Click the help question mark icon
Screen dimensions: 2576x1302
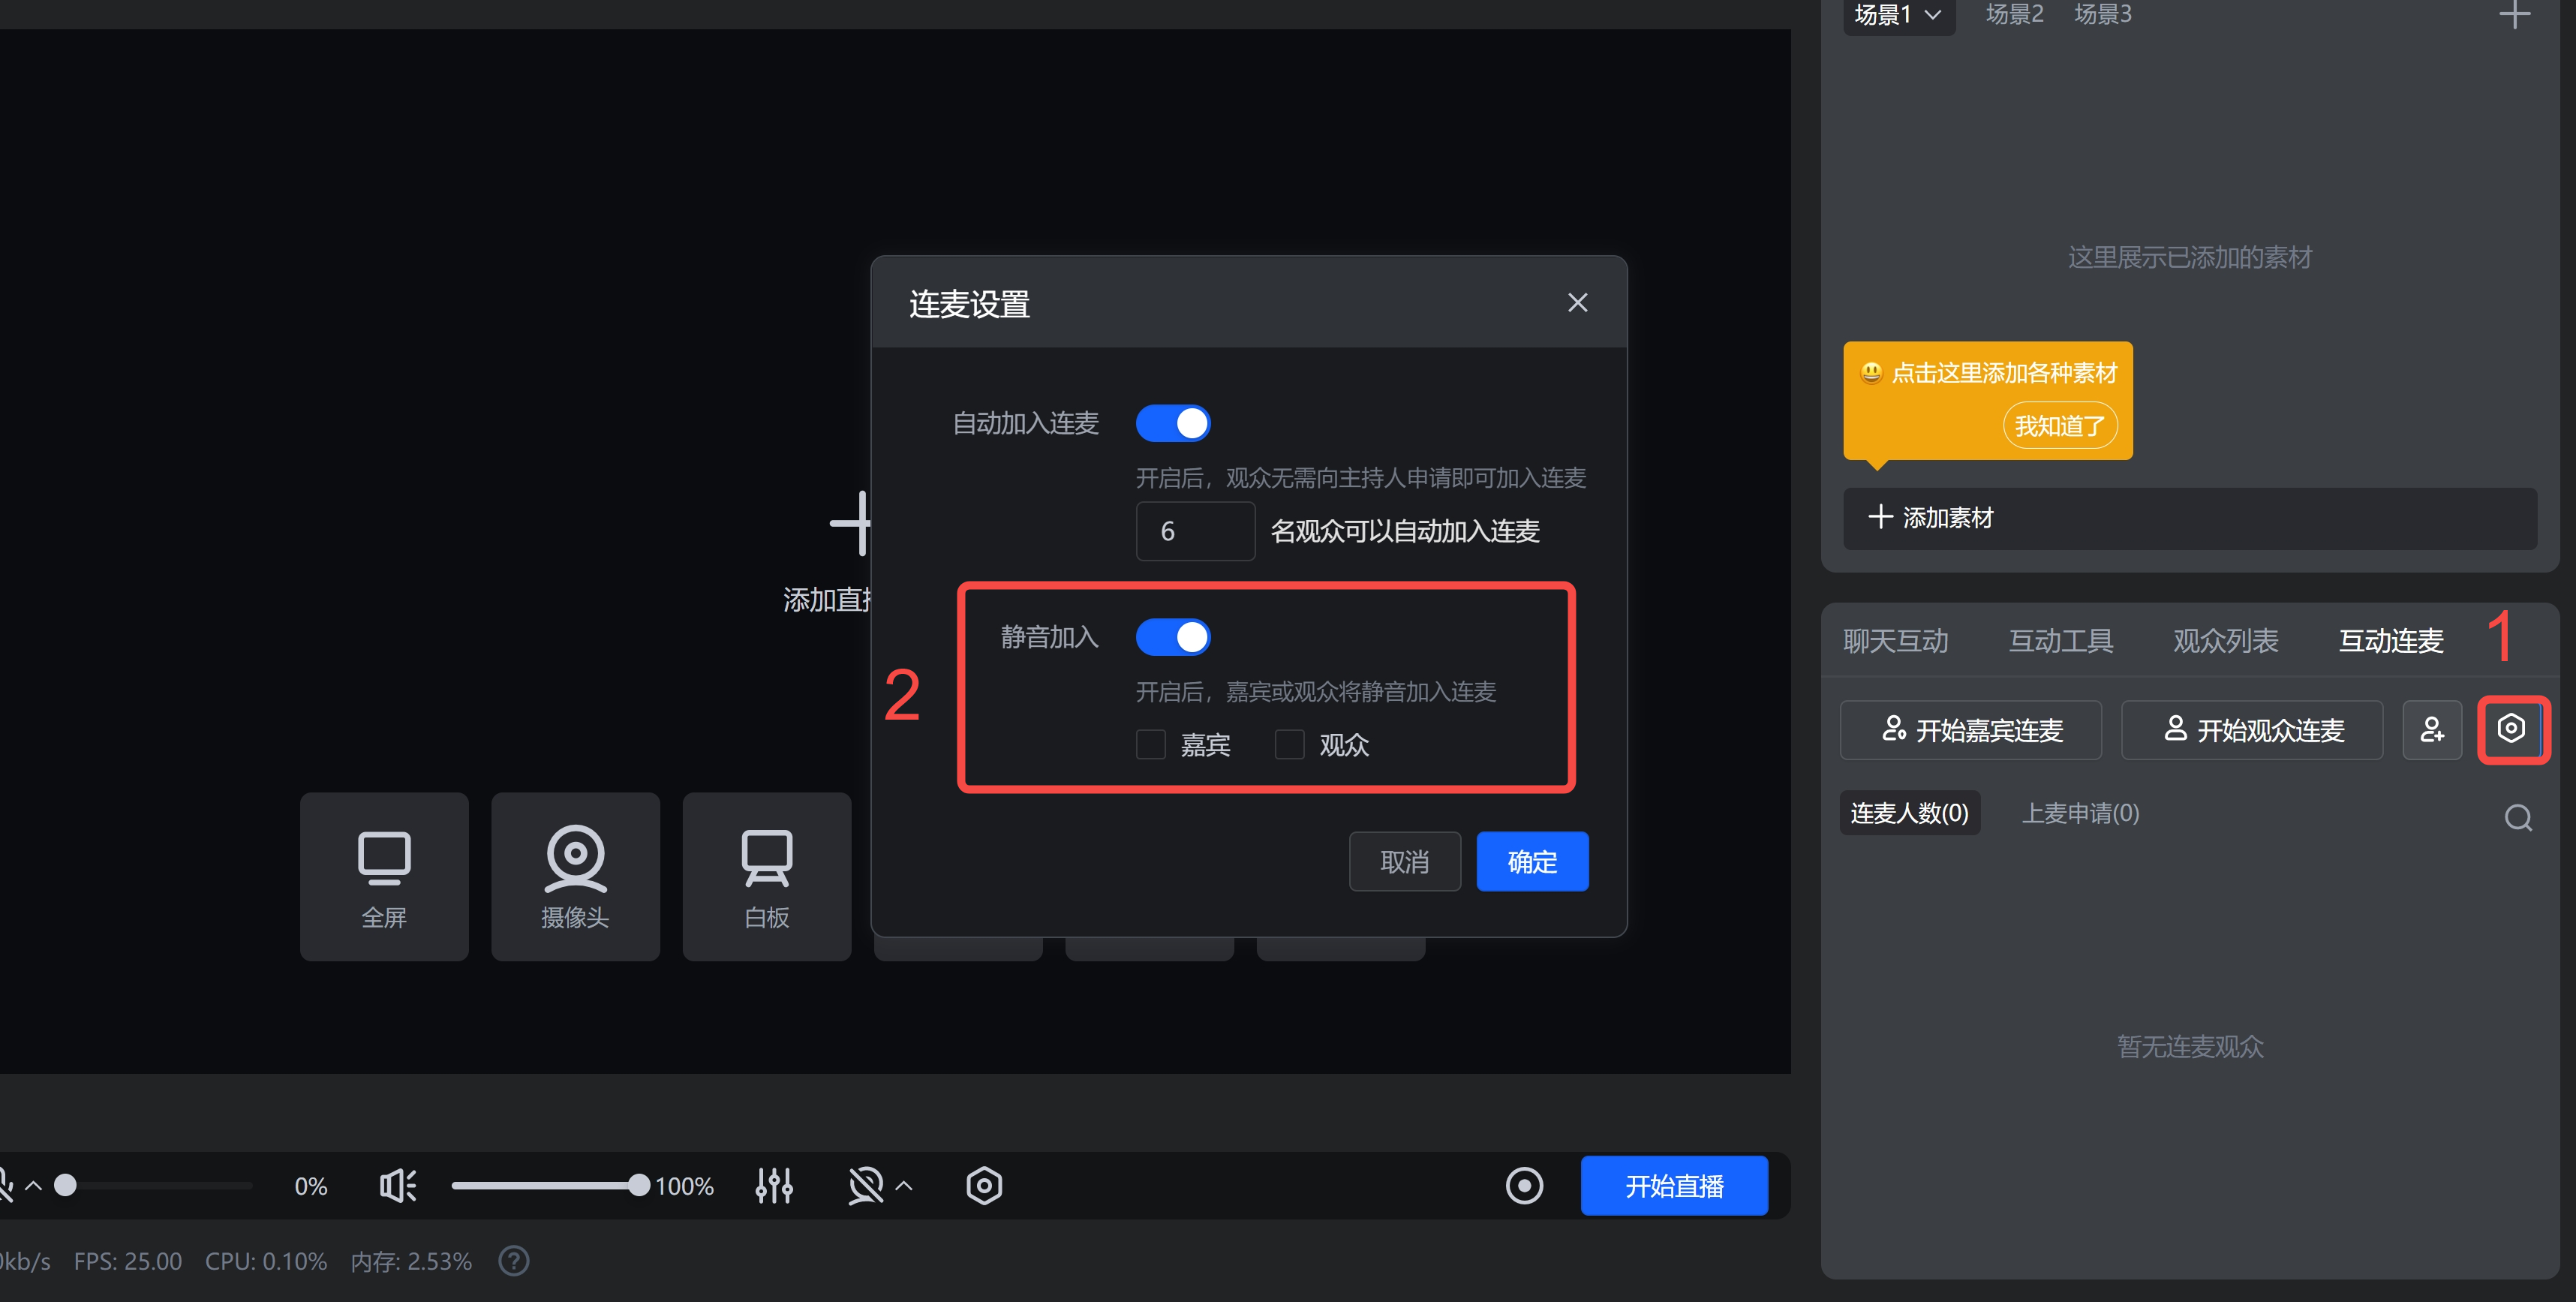click(514, 1261)
